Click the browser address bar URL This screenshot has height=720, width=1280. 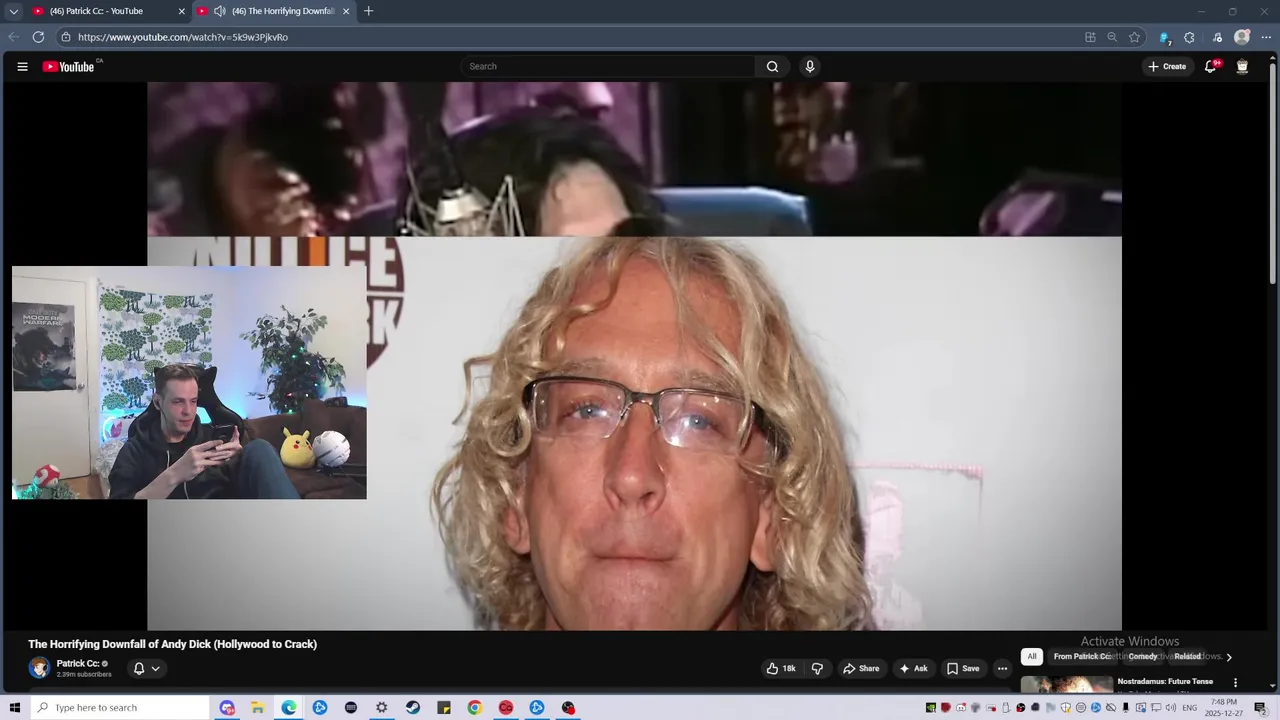183,37
